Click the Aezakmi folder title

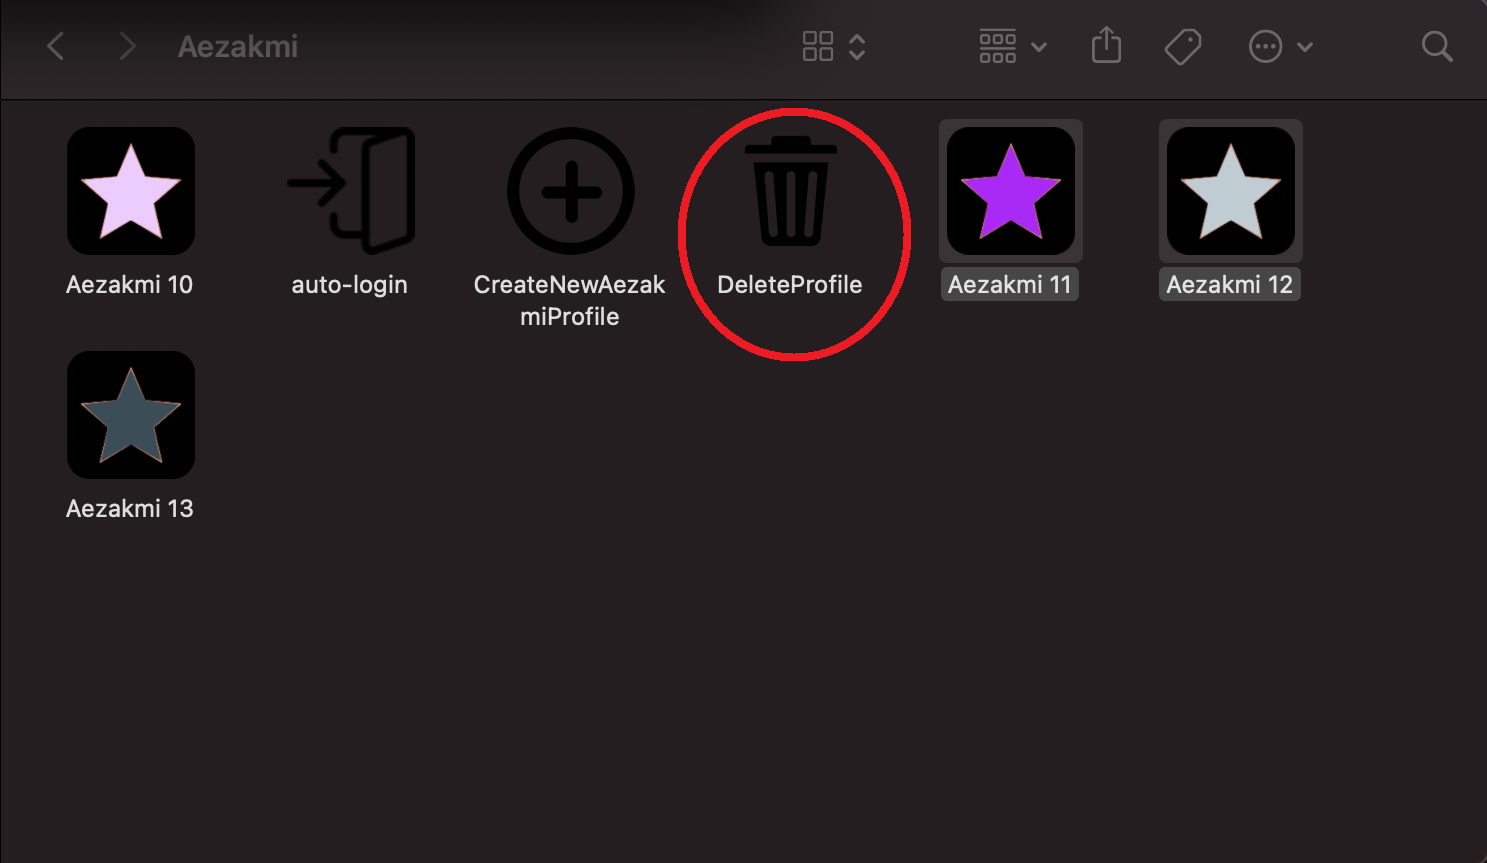point(238,46)
